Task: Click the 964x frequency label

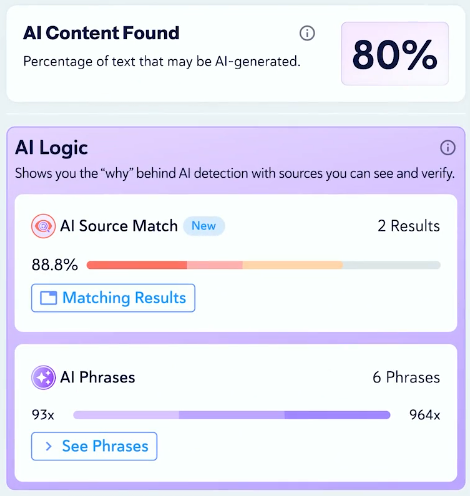Action: [425, 415]
